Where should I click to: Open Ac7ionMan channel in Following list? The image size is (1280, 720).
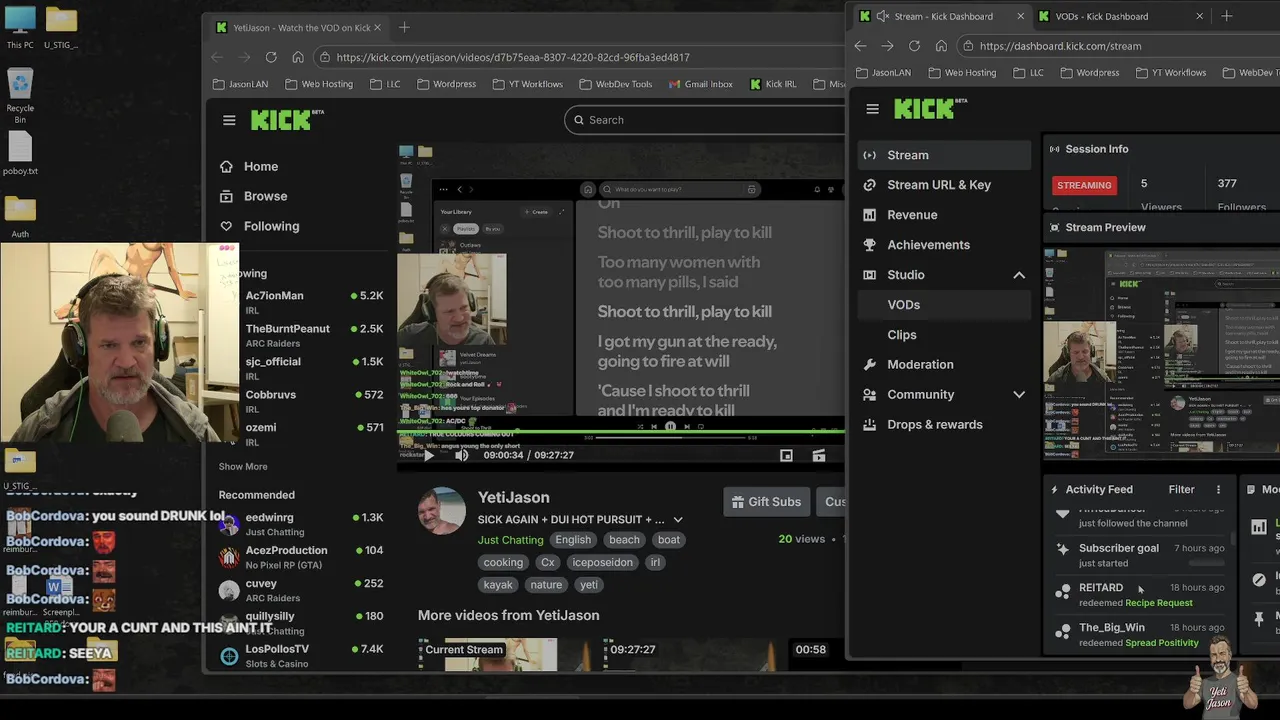pyautogui.click(x=301, y=302)
